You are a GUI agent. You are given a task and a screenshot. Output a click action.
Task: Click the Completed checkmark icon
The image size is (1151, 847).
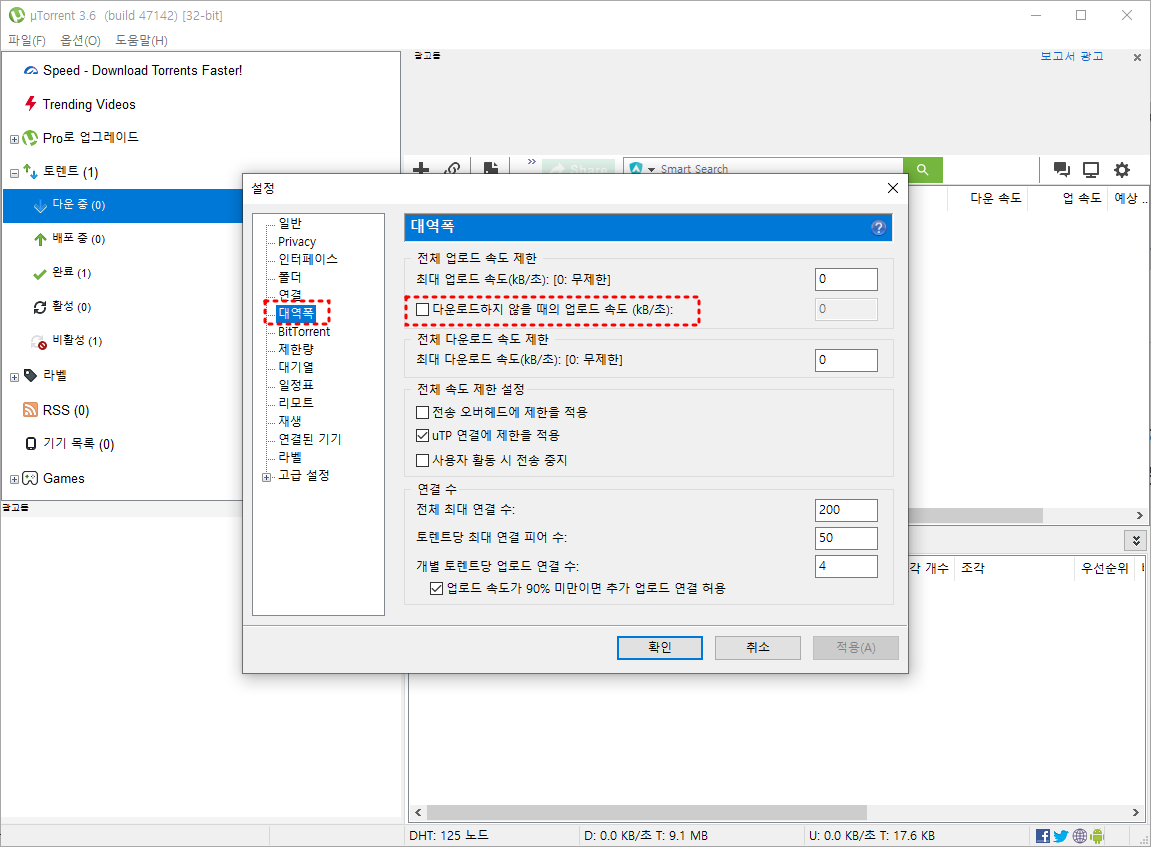[x=40, y=274]
